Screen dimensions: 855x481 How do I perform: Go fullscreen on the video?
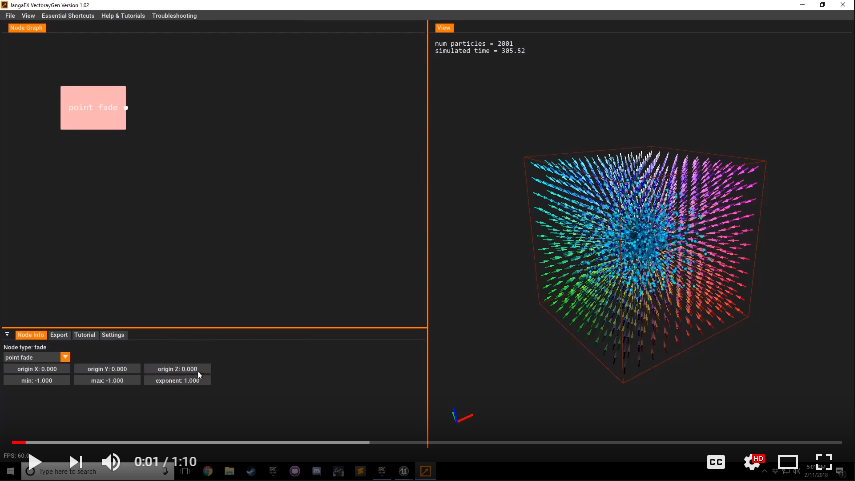pyautogui.click(x=823, y=462)
